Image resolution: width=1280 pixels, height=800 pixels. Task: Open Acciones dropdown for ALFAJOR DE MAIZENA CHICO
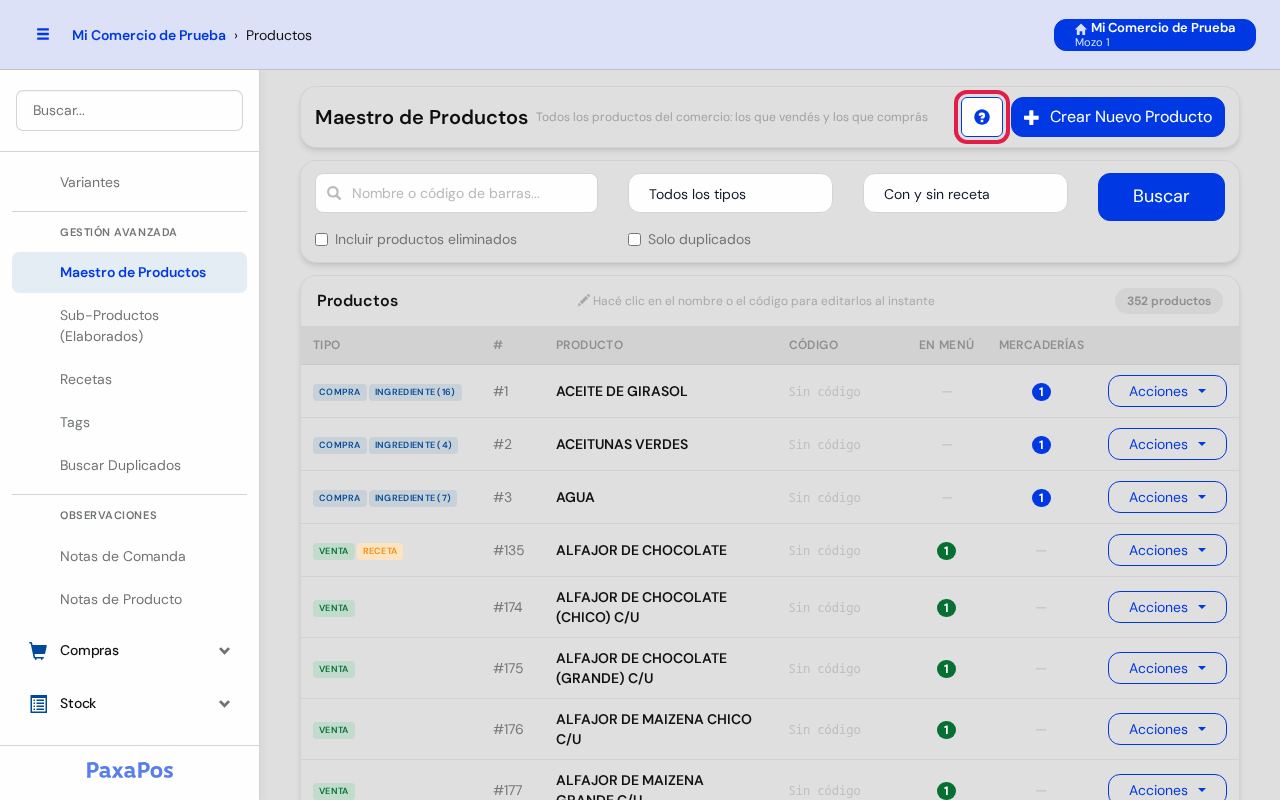[1167, 729]
